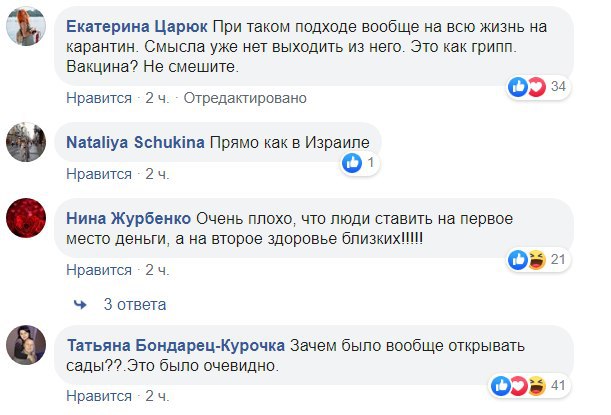Like Nataliya Schukina's comment via 'Нравится'
611x415 pixels.
[99, 174]
